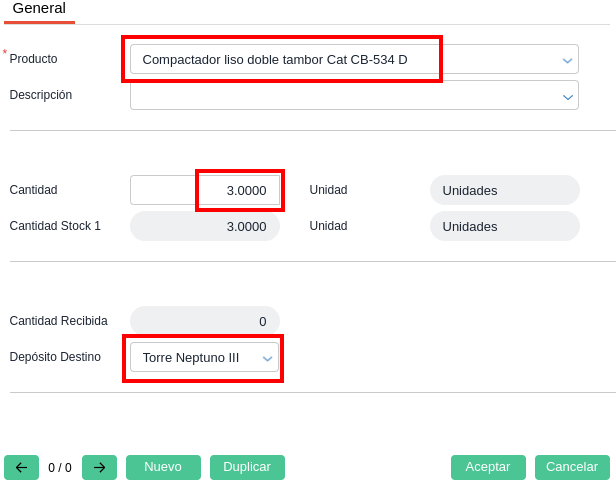Confirm with the Aceptar button
This screenshot has width=616, height=483.
pos(488,467)
